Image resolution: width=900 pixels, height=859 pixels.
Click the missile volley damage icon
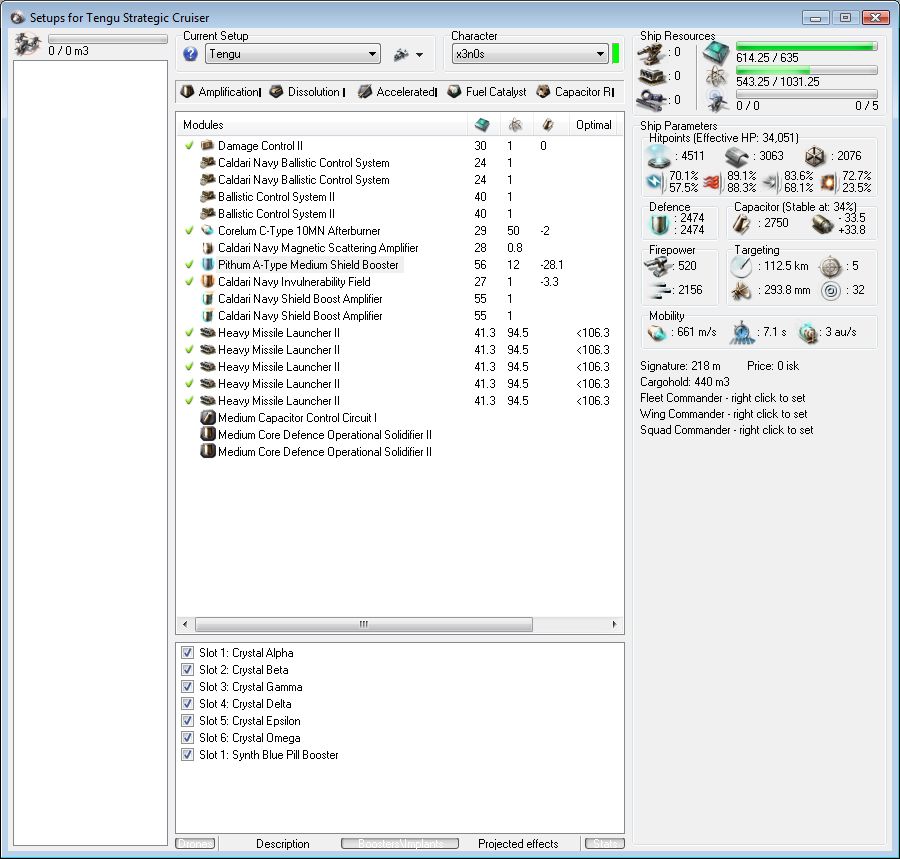click(x=659, y=290)
